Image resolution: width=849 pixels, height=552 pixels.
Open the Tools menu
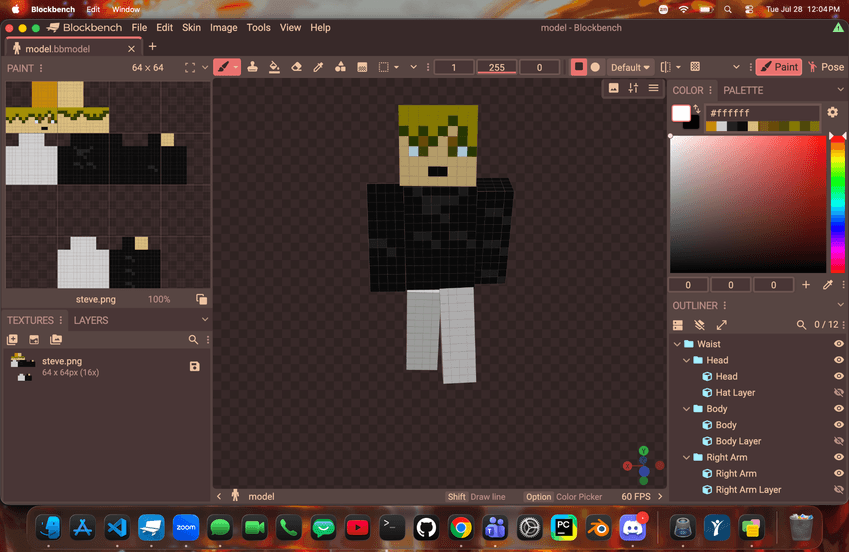(258, 28)
